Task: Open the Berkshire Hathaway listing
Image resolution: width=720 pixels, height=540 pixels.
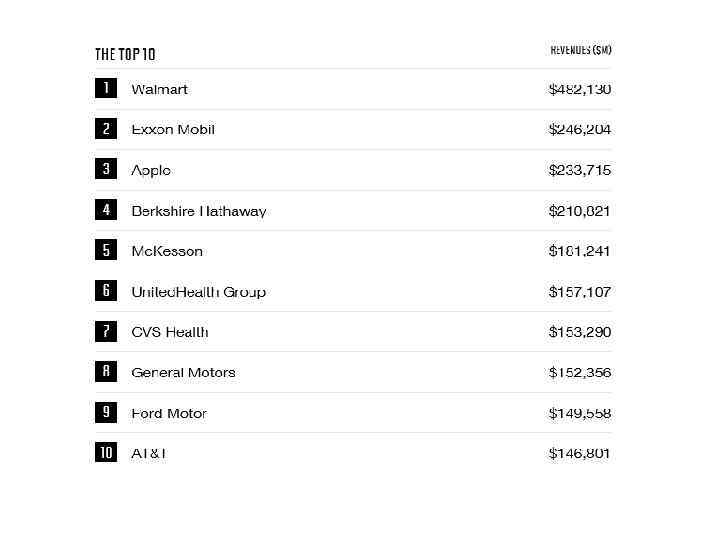Action: point(199,211)
